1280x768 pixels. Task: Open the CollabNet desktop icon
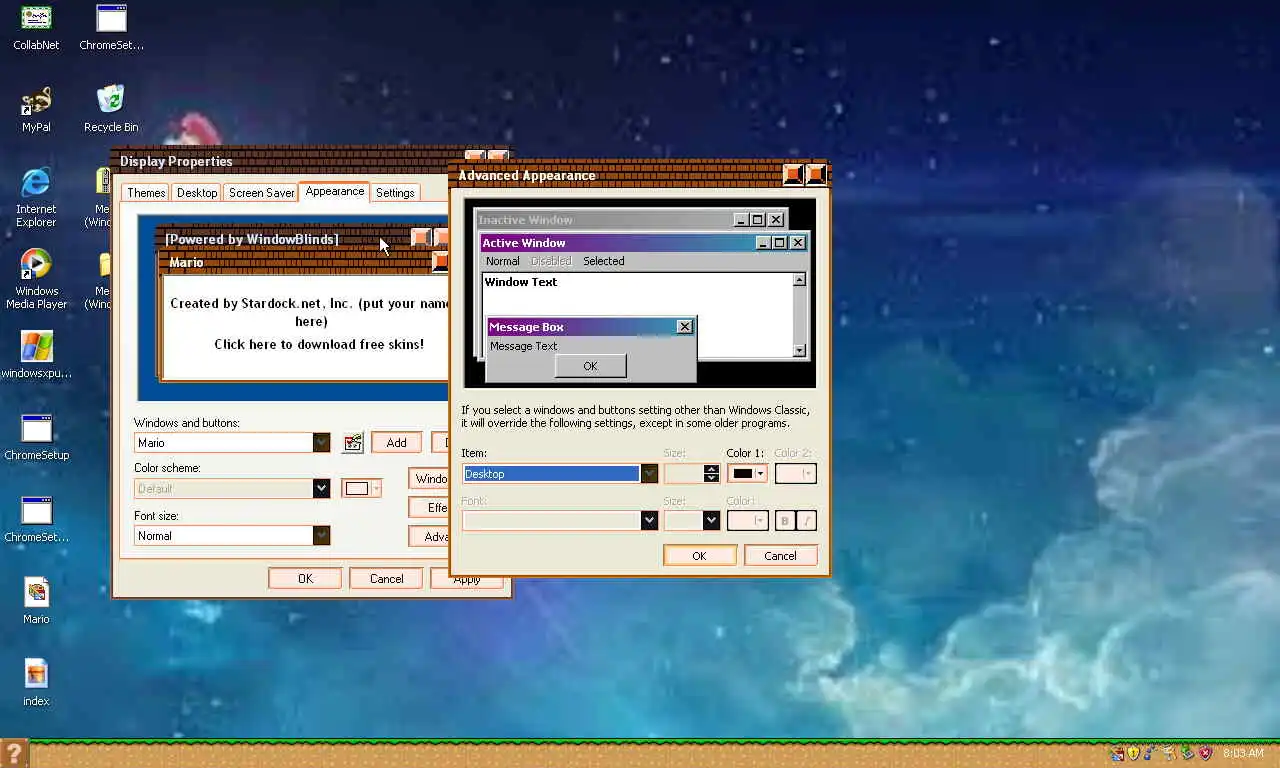click(36, 28)
